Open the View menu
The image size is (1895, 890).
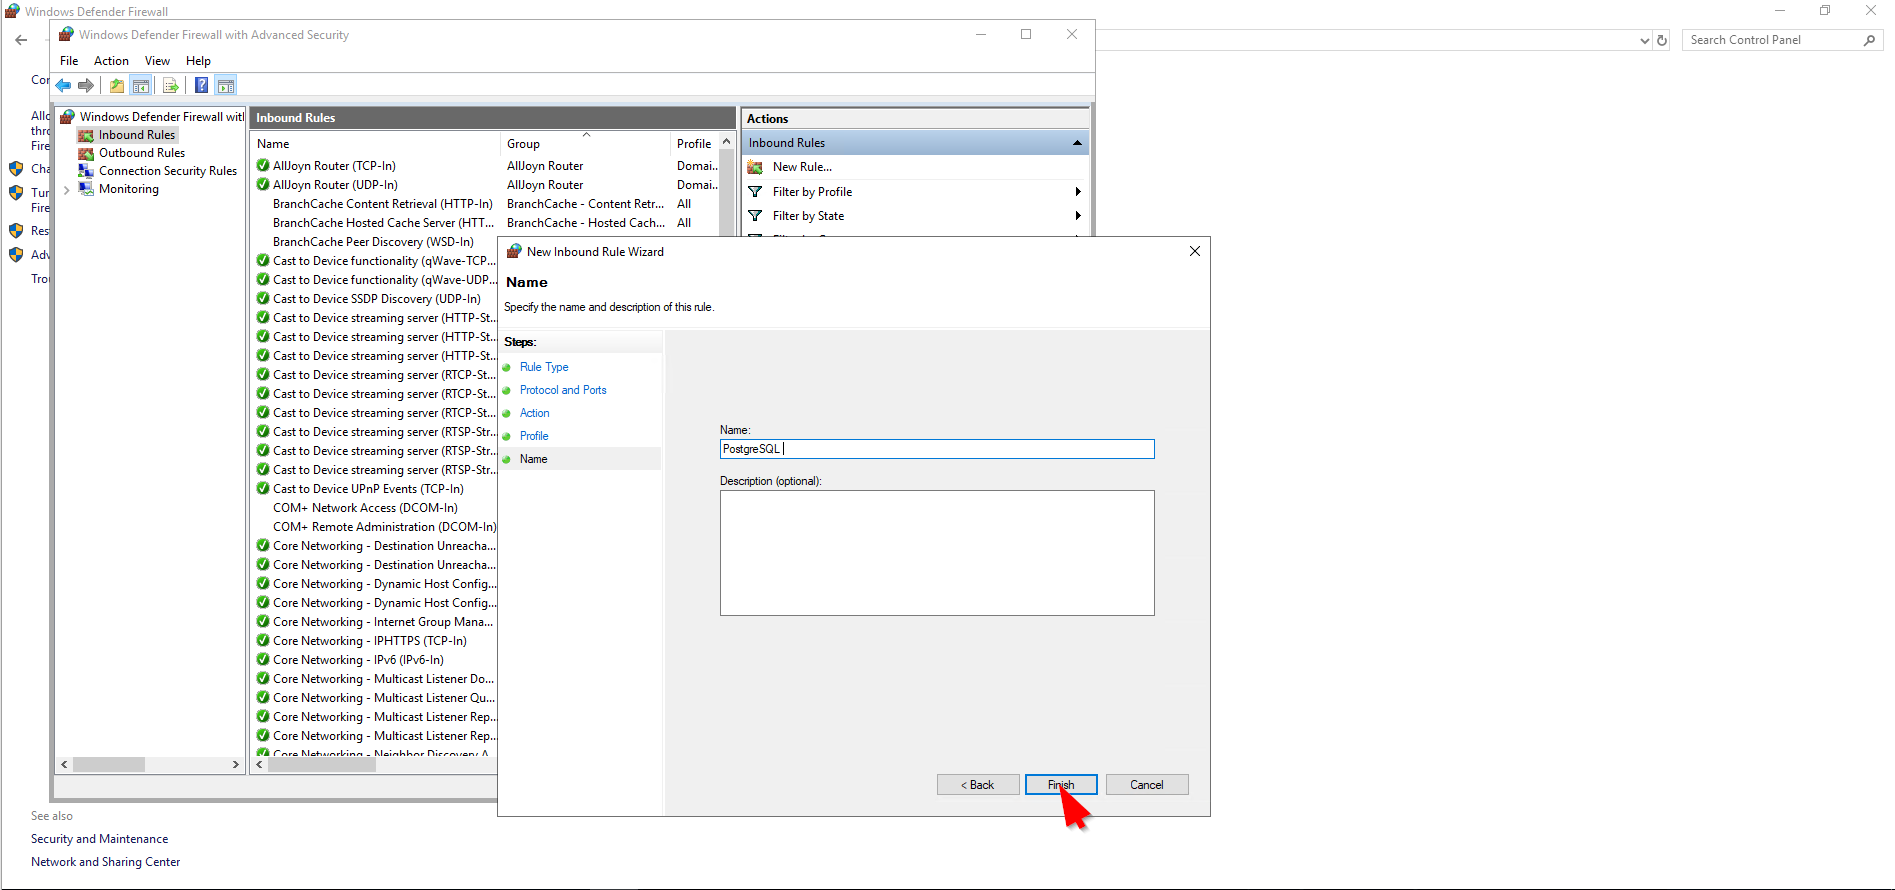click(157, 61)
